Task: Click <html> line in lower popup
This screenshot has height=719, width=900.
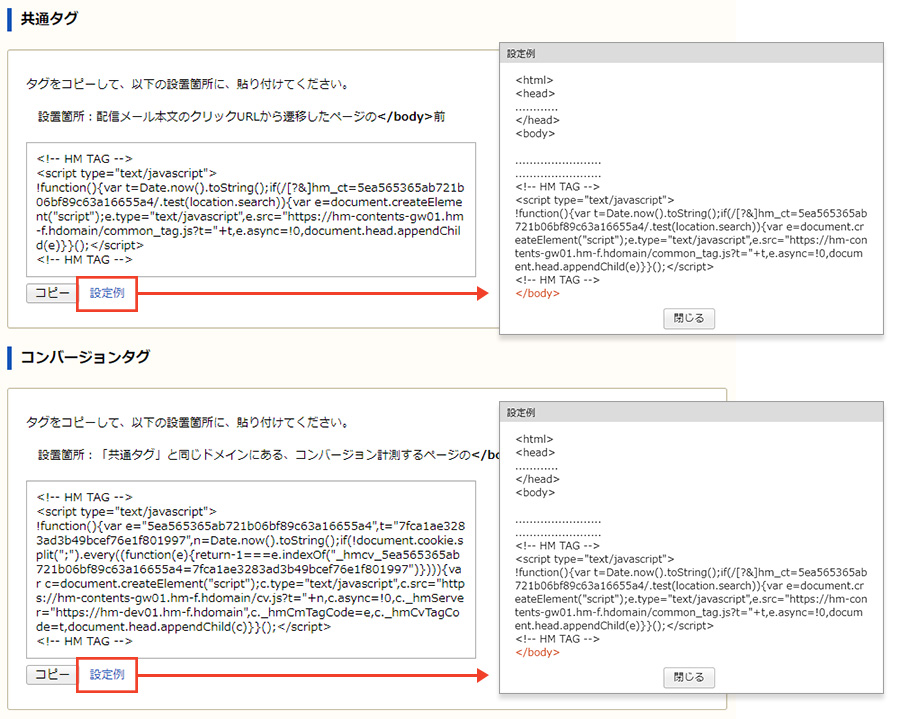Action: [534, 440]
